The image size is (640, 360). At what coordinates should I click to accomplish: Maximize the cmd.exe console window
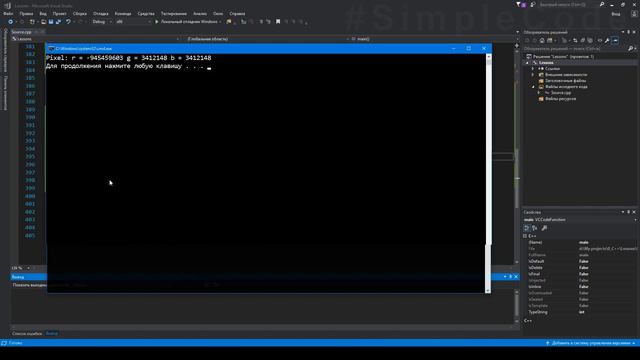[469, 49]
